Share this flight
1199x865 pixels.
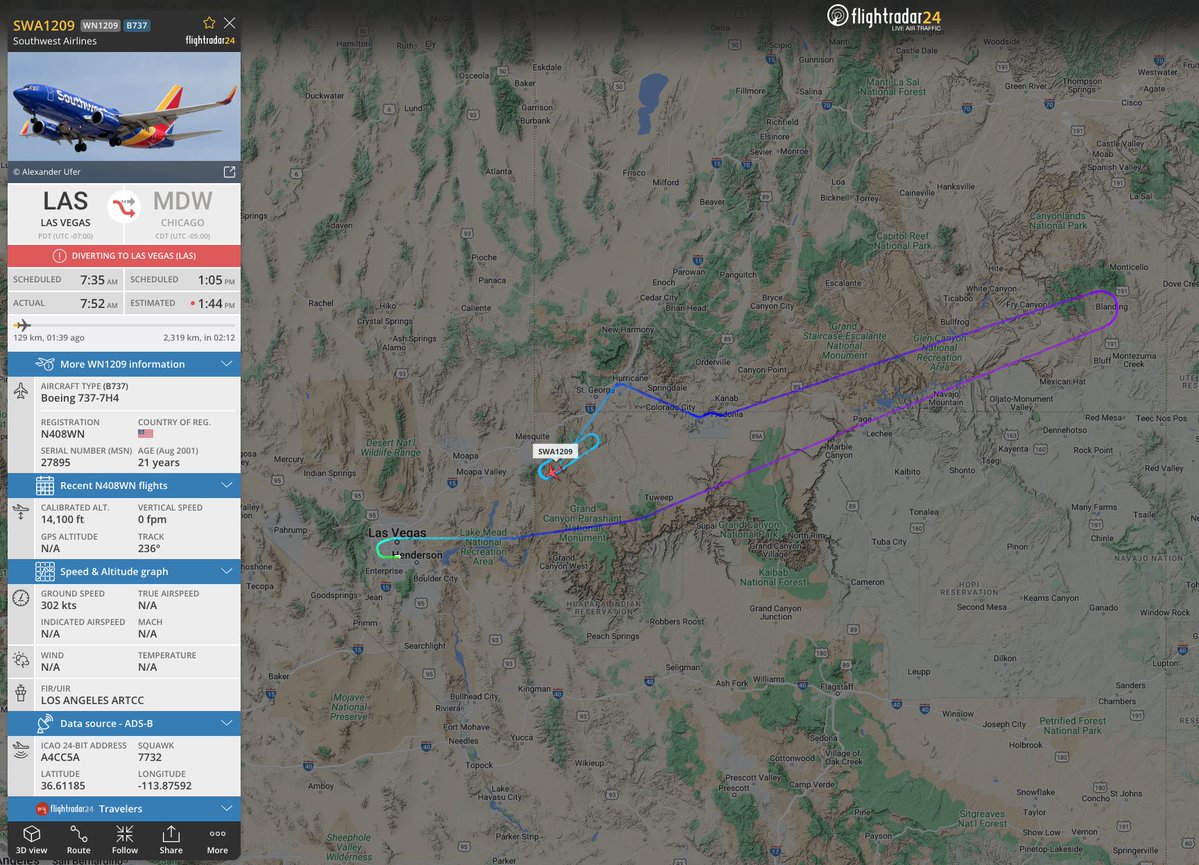tap(171, 840)
